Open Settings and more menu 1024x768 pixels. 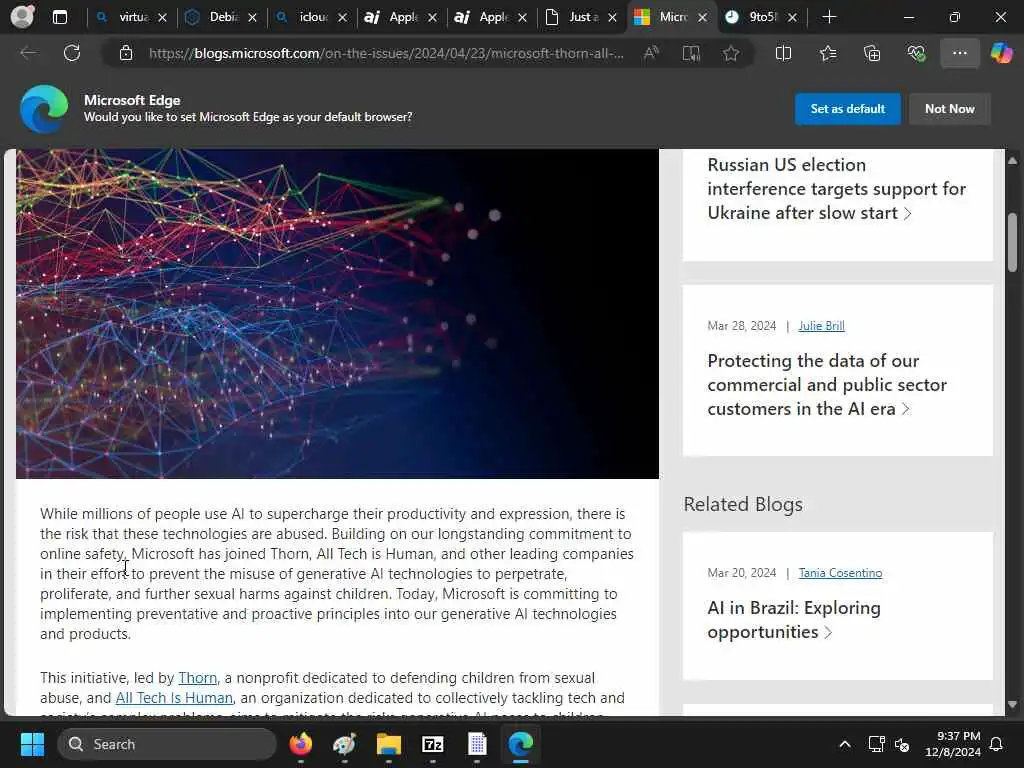959,53
